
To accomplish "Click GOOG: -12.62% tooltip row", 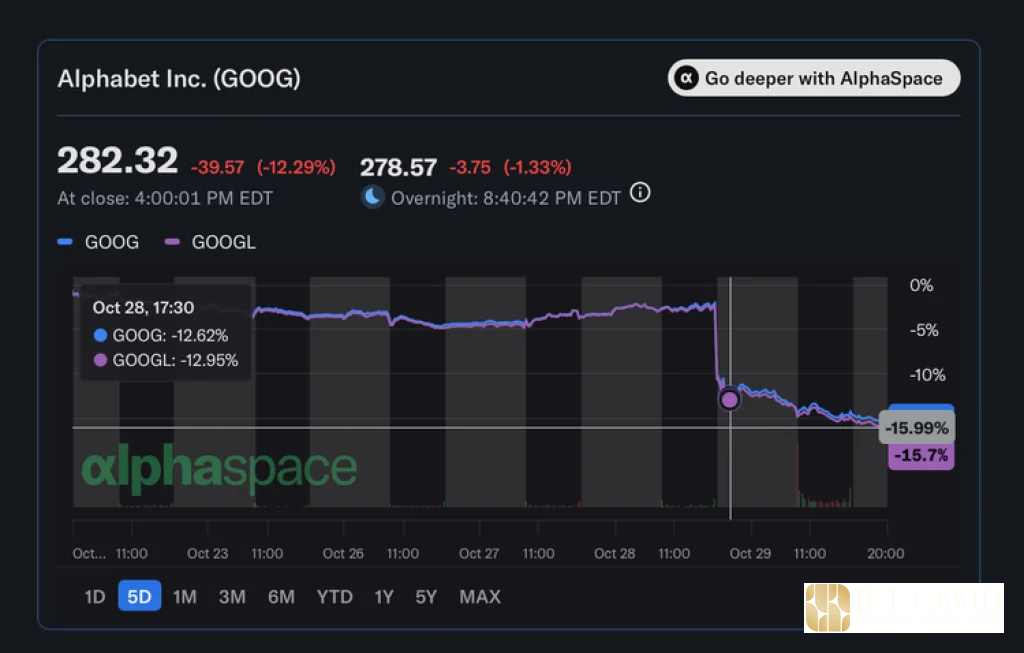I will tap(161, 336).
